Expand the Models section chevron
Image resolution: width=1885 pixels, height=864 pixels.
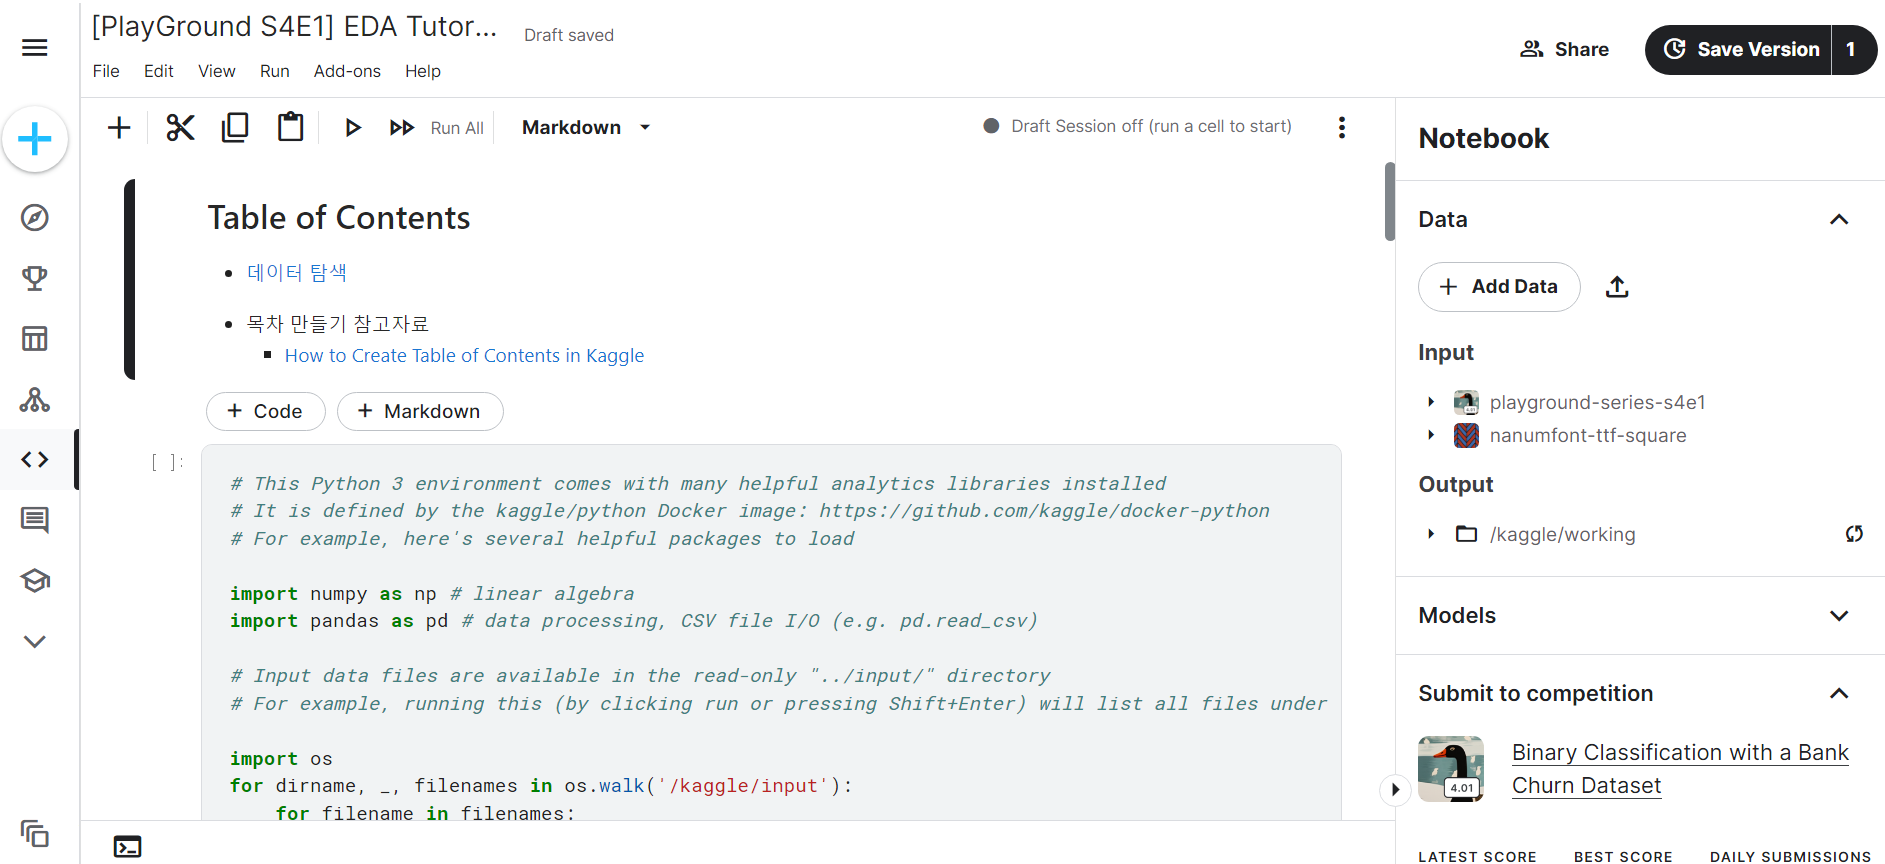coord(1839,616)
